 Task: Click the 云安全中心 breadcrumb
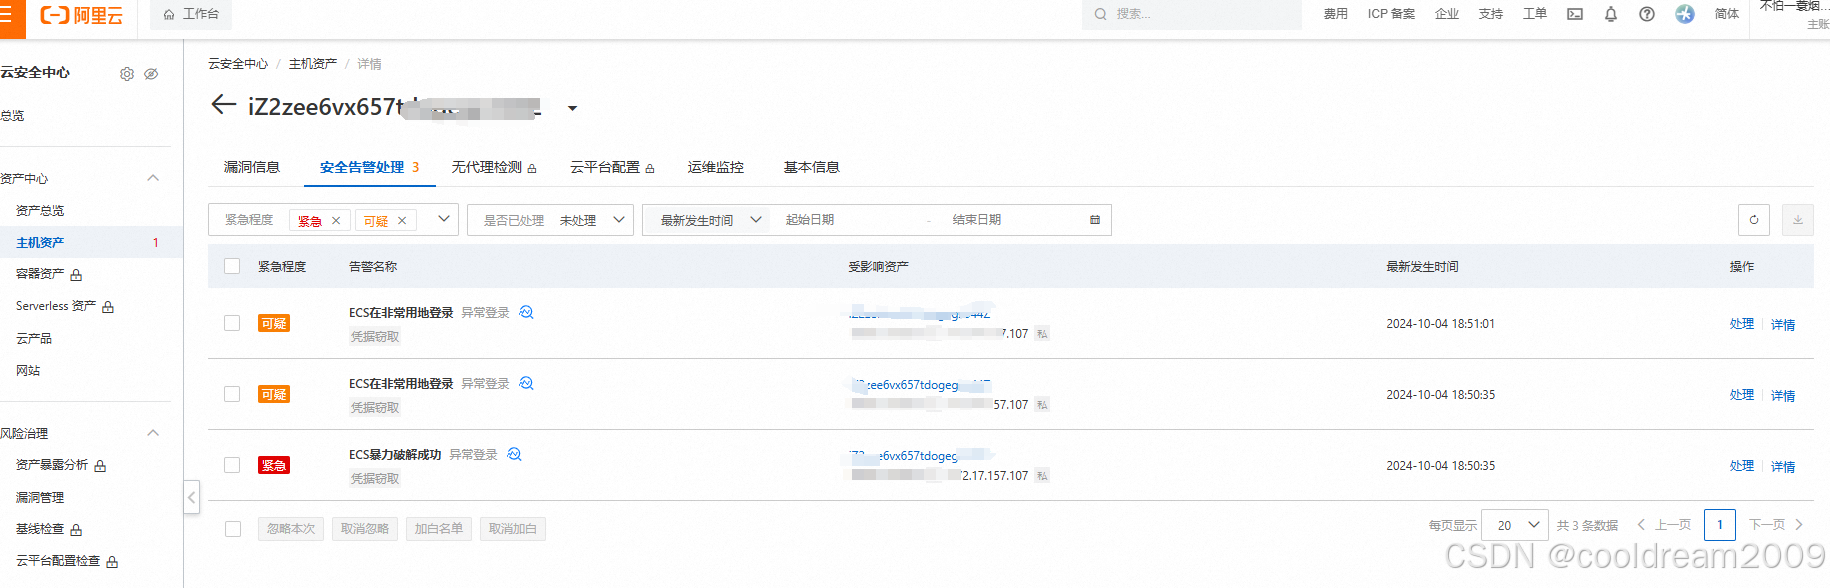click(x=238, y=64)
